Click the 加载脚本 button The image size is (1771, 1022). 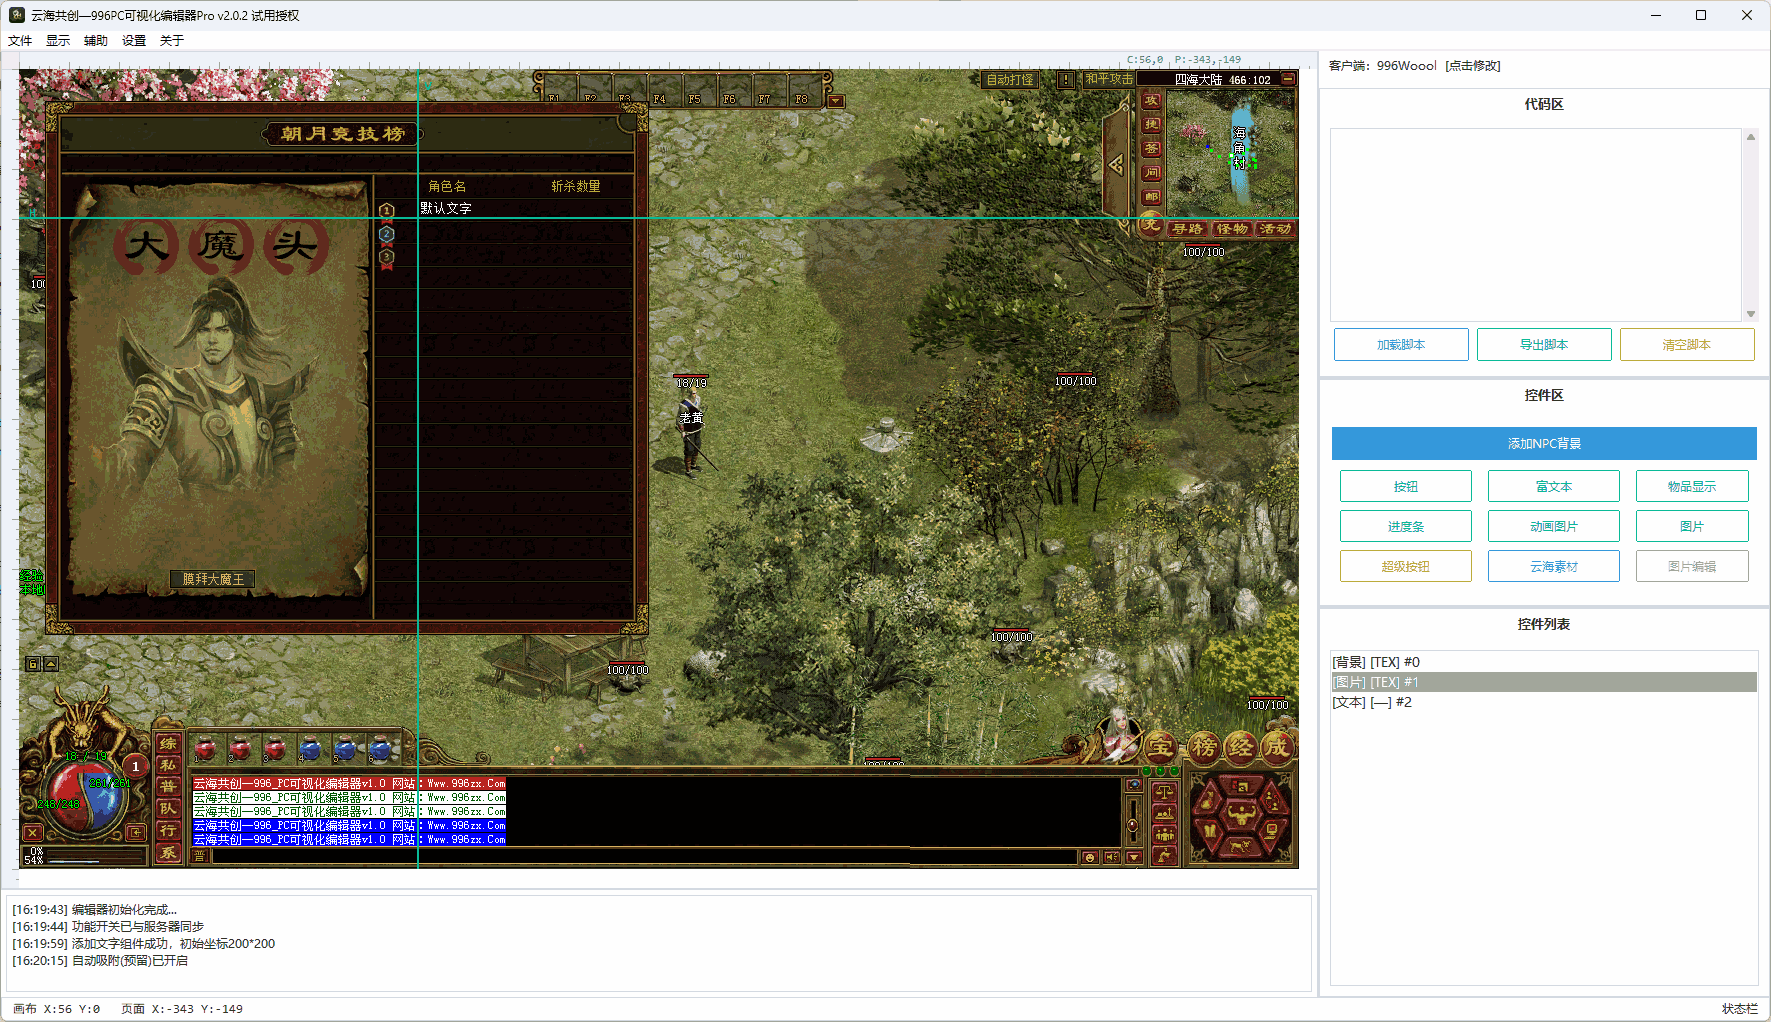[x=1401, y=345]
